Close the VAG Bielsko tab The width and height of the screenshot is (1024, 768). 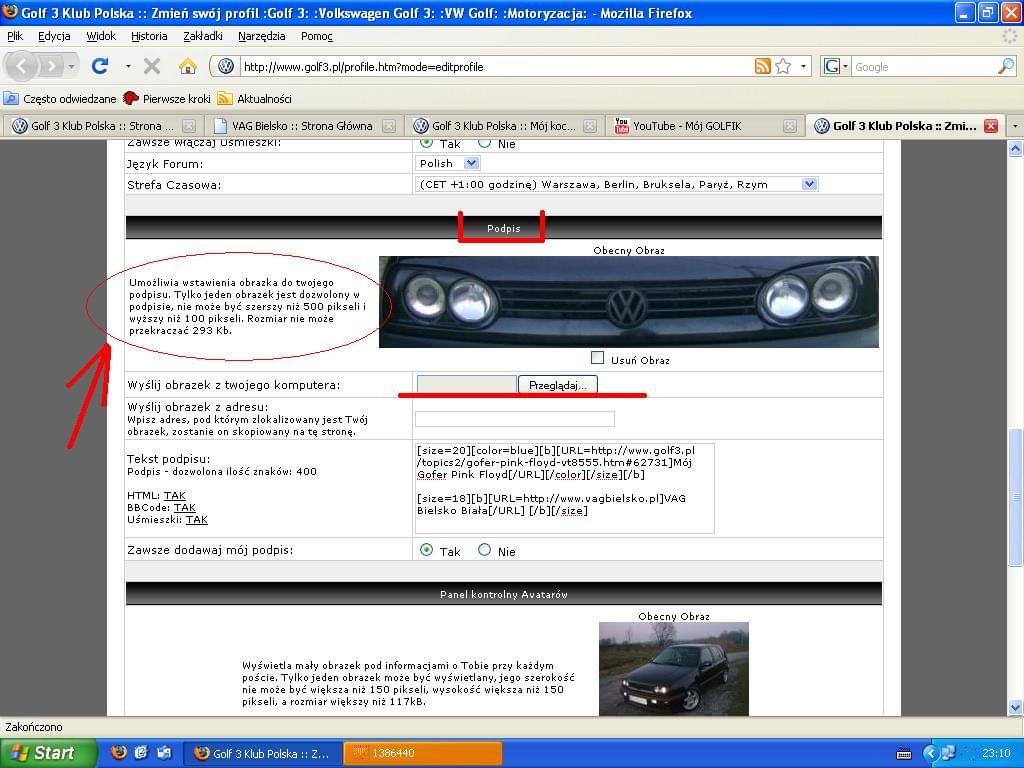click(389, 126)
